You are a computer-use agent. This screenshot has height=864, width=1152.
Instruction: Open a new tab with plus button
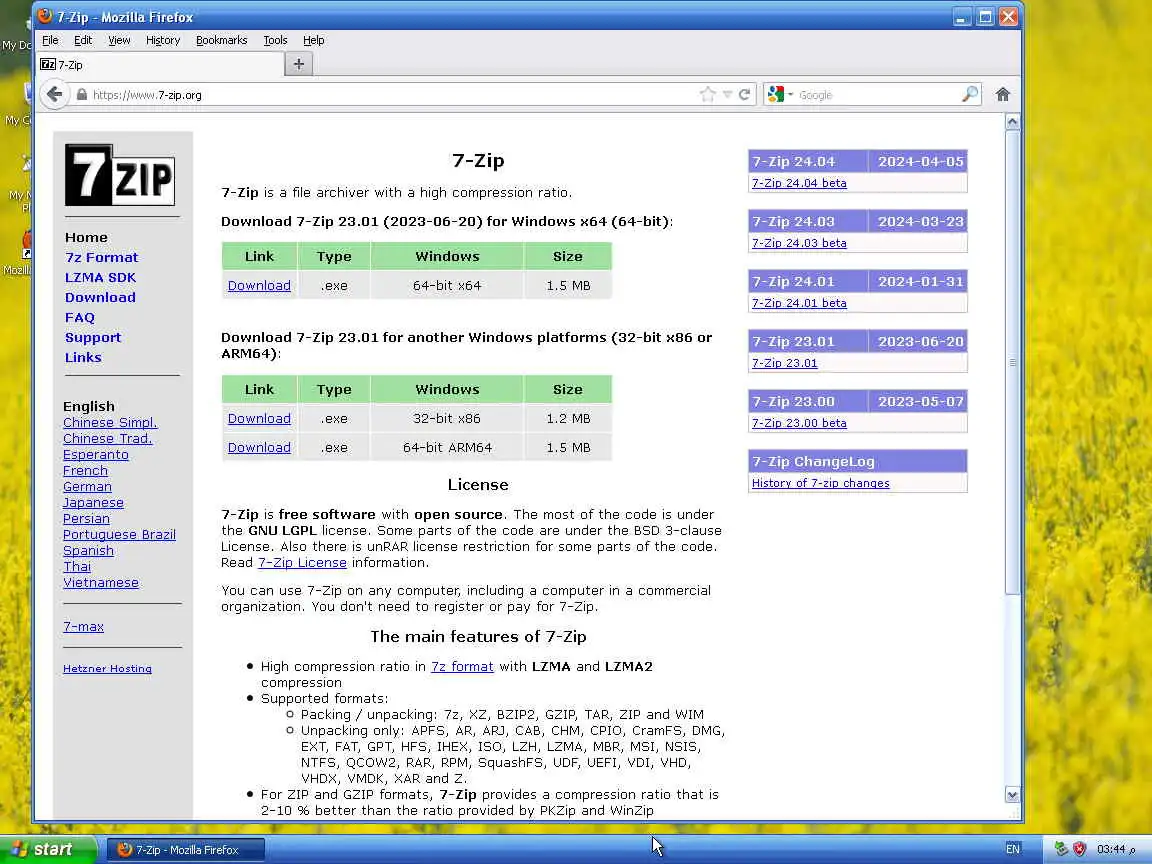tap(298, 65)
